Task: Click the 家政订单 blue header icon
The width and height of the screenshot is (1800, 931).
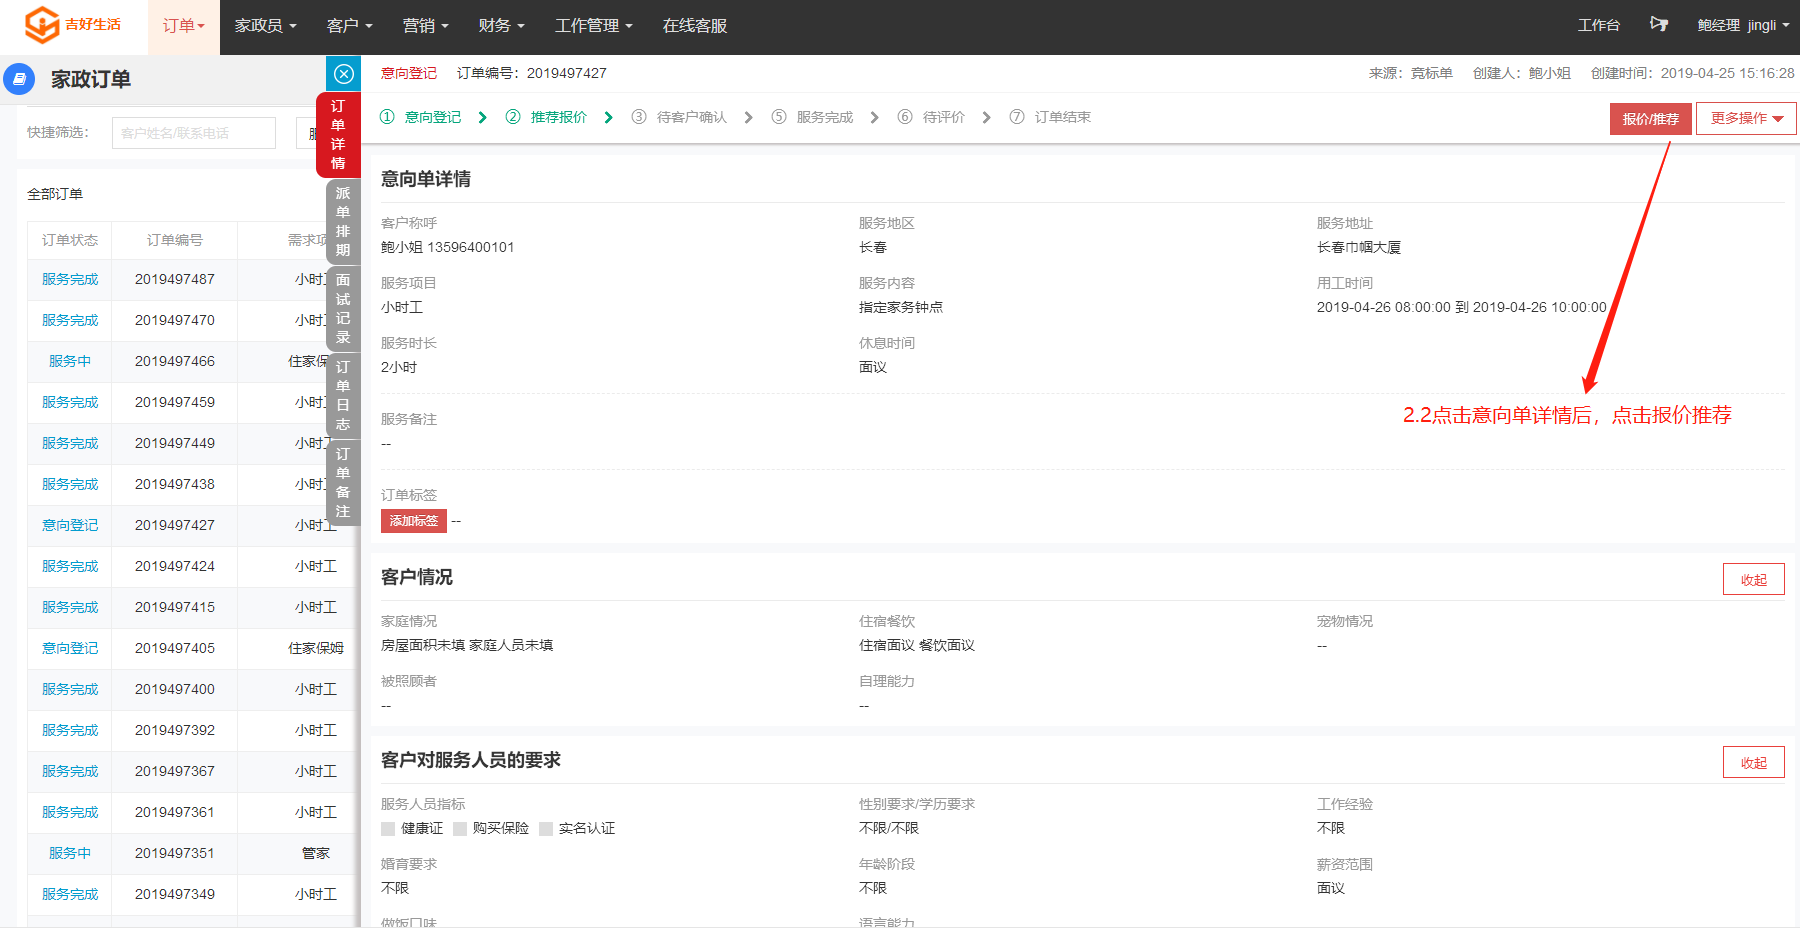Action: 19,79
